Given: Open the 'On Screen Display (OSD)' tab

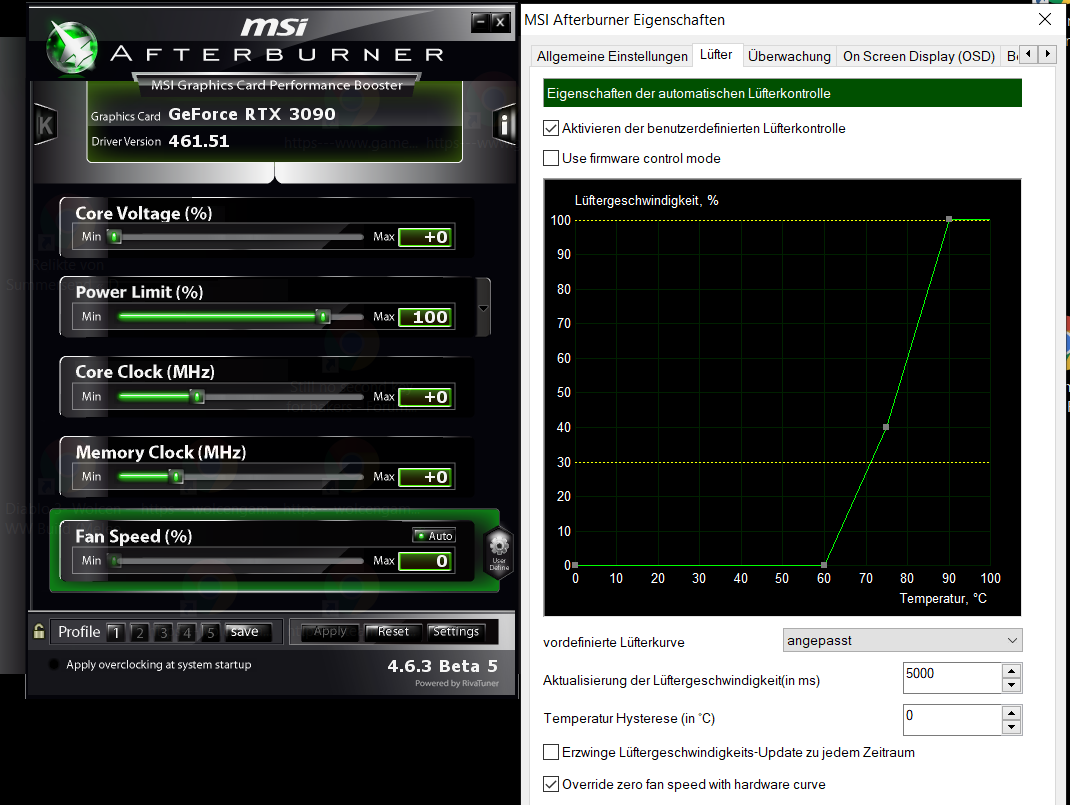Looking at the screenshot, I should point(919,56).
